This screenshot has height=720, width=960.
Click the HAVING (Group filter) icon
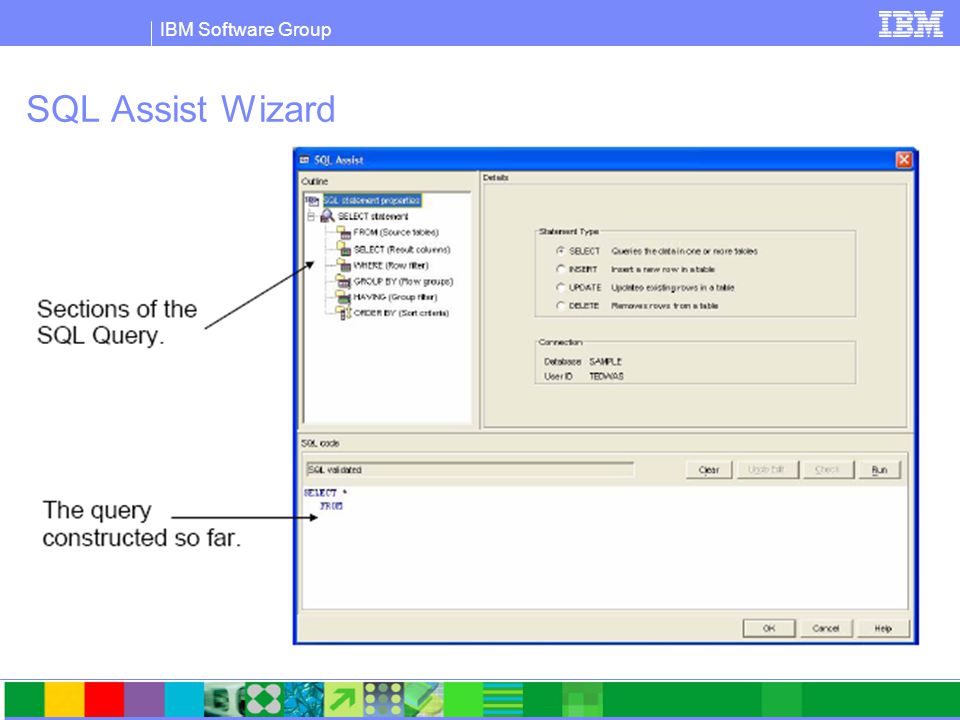[x=343, y=297]
